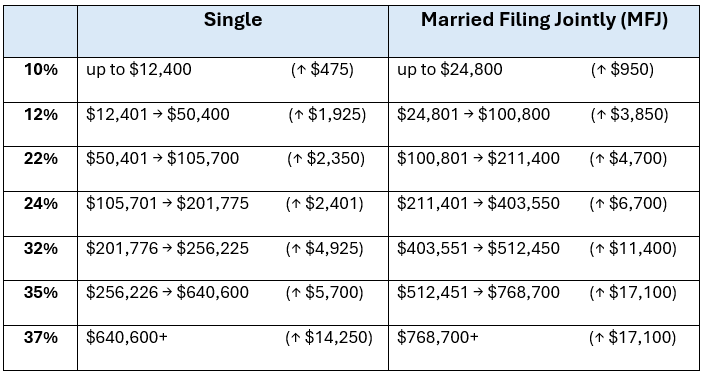Click the $12,401 → $50,400 range
This screenshot has width=702, height=373.
158,115
